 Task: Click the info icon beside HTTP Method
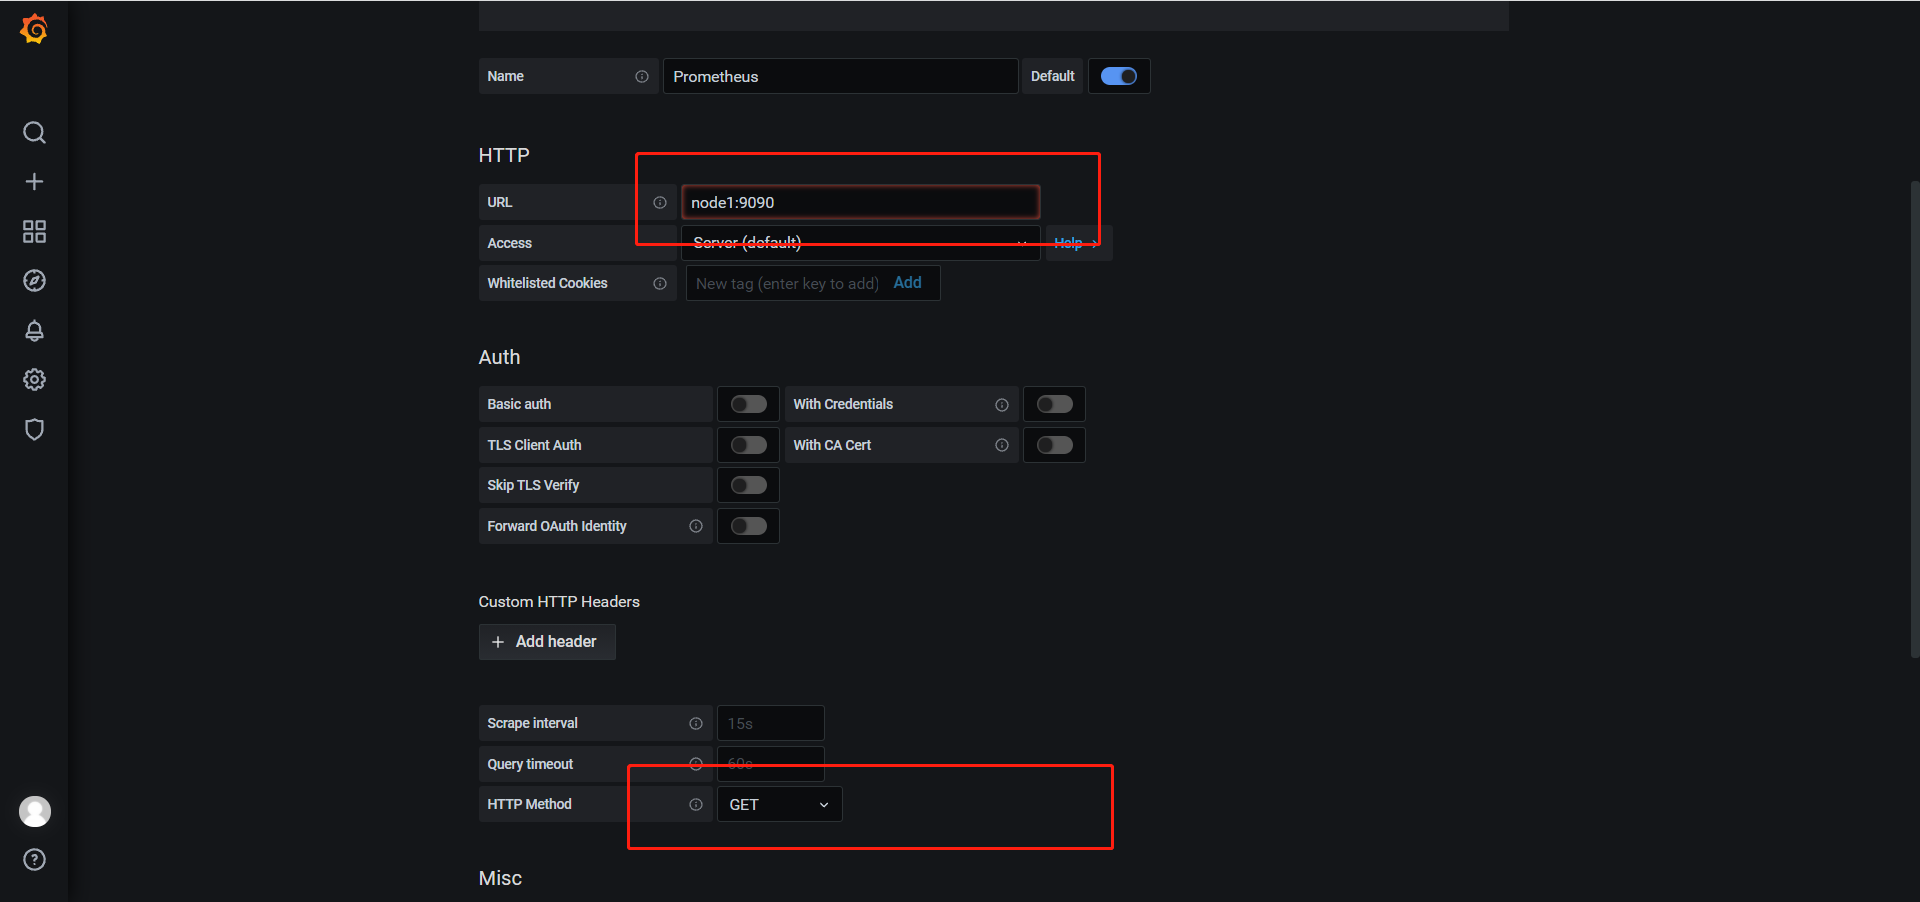click(x=696, y=804)
